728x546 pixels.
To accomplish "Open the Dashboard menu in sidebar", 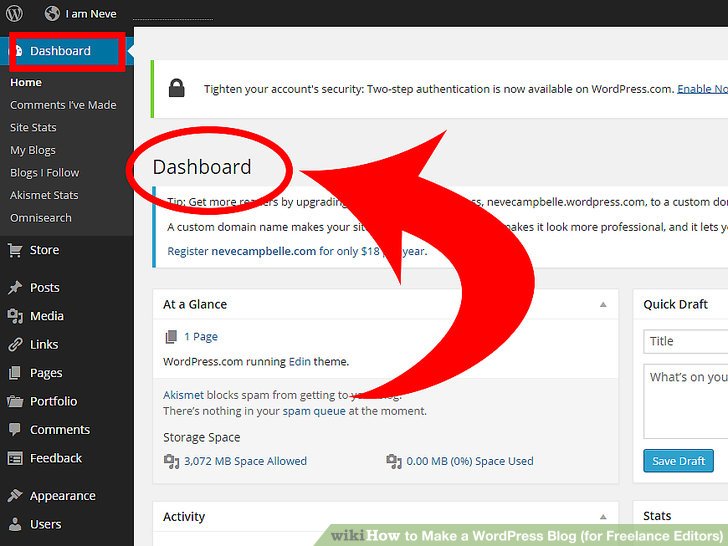I will click(60, 51).
